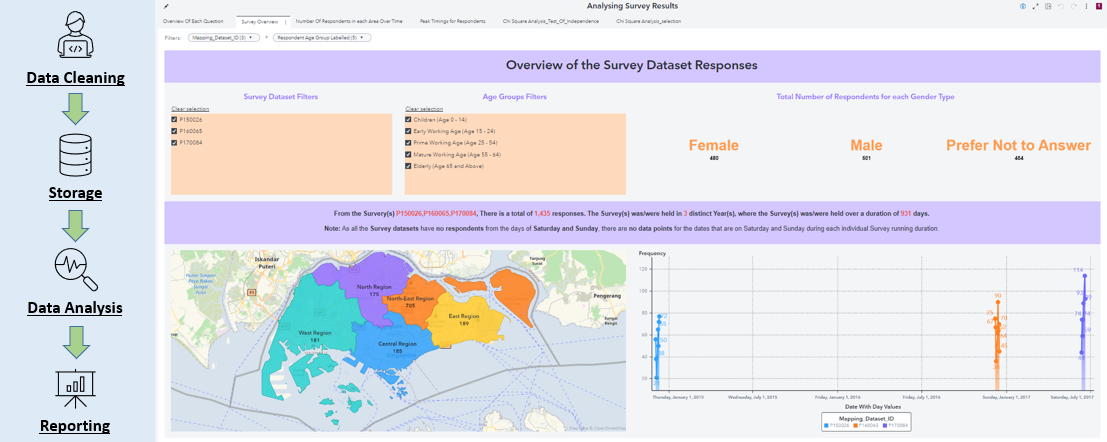Open Survey Overview tab options dots
Screen dimensions: 1107x442
[x=285, y=22]
